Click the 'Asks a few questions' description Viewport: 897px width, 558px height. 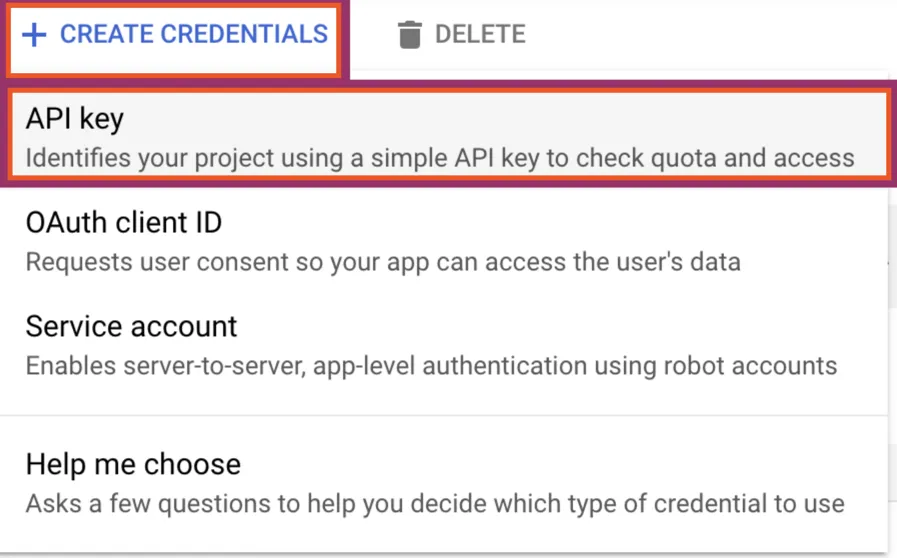[x=435, y=504]
